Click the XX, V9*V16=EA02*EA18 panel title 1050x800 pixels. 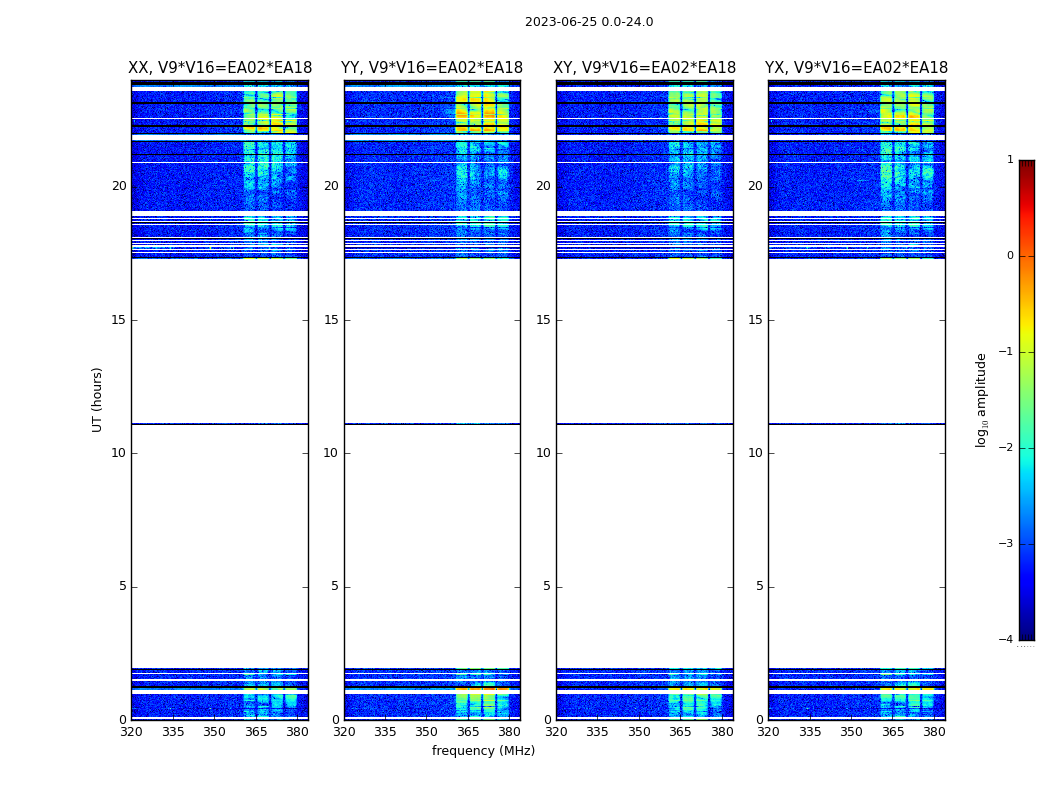[220, 68]
